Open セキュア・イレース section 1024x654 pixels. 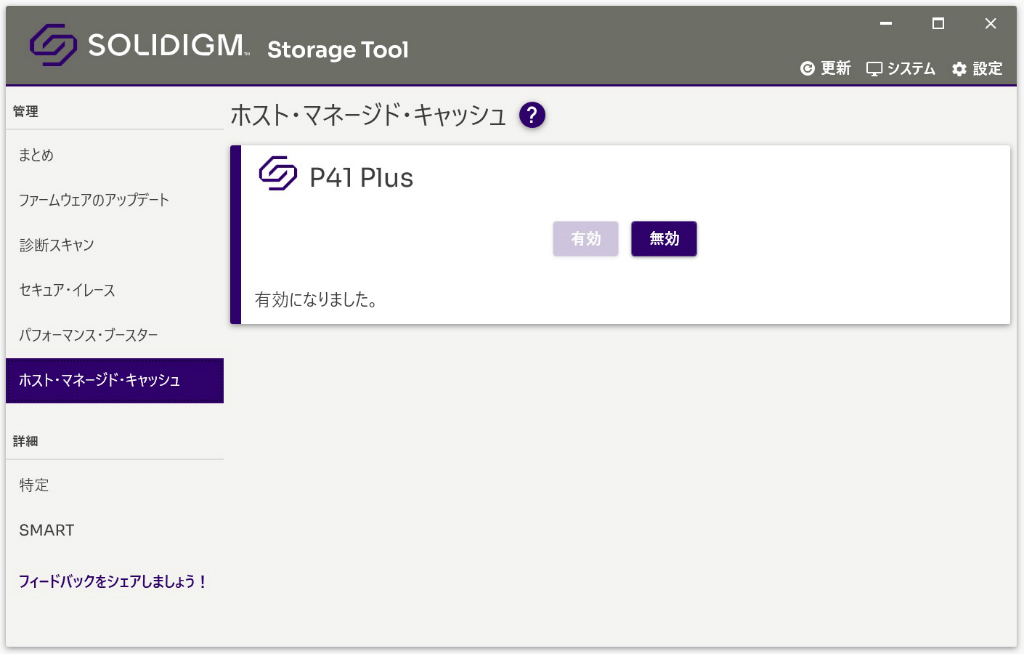point(115,290)
